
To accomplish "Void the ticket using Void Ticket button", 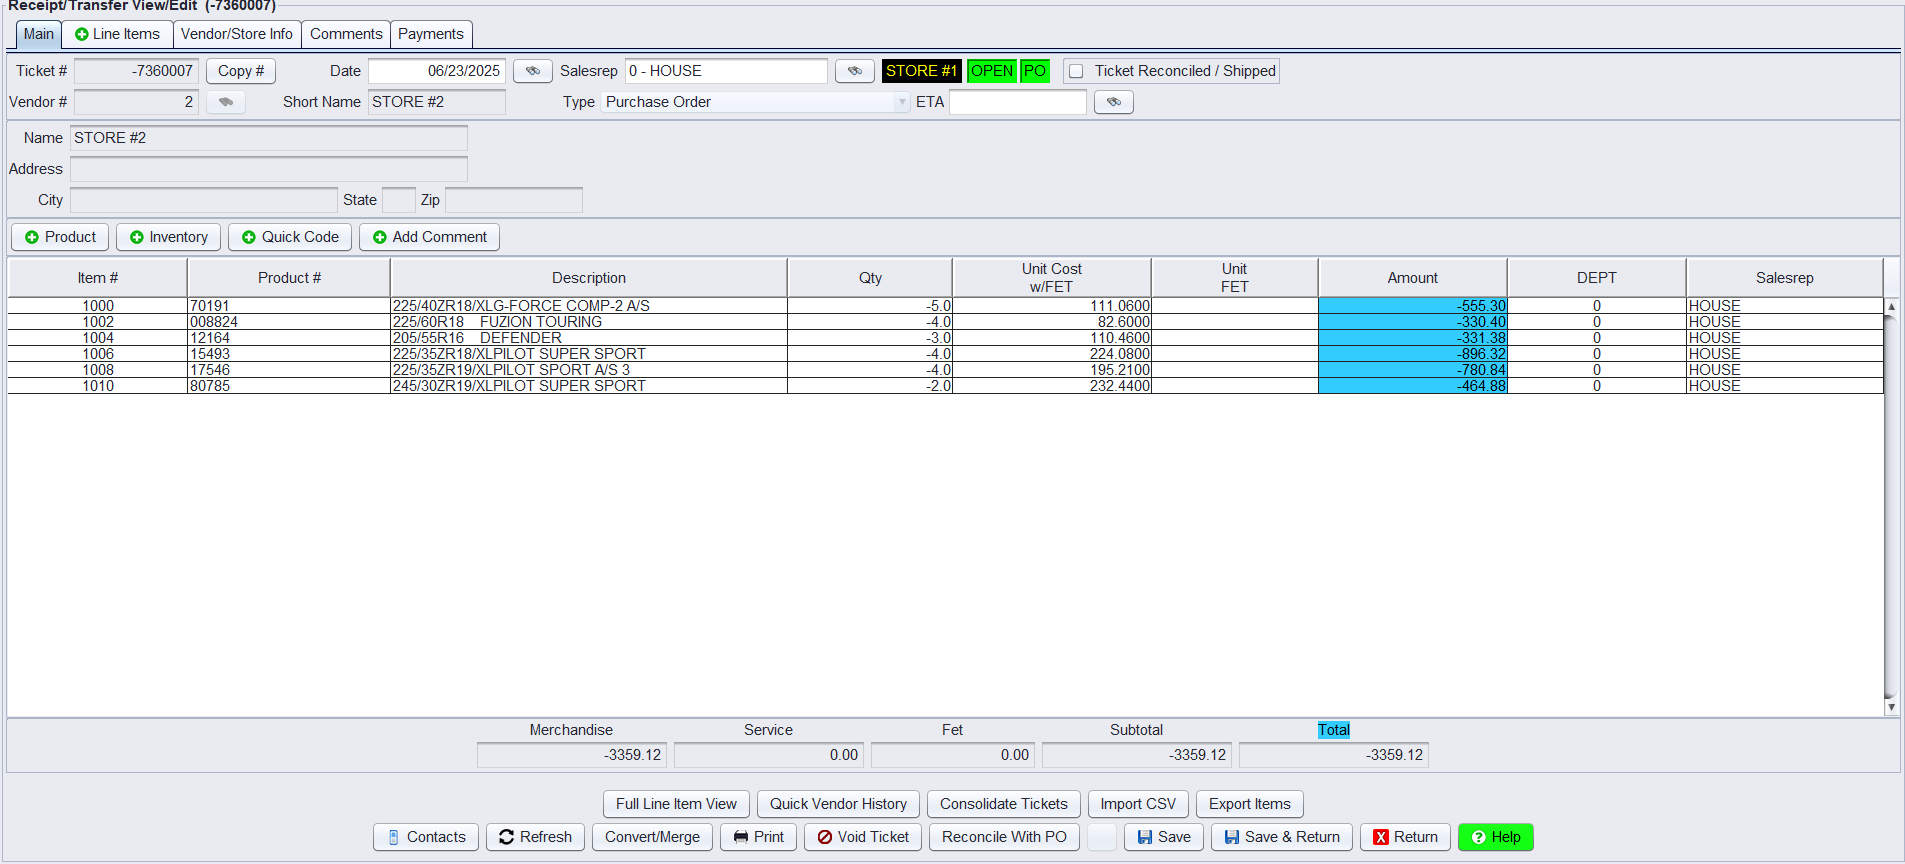I will [863, 837].
